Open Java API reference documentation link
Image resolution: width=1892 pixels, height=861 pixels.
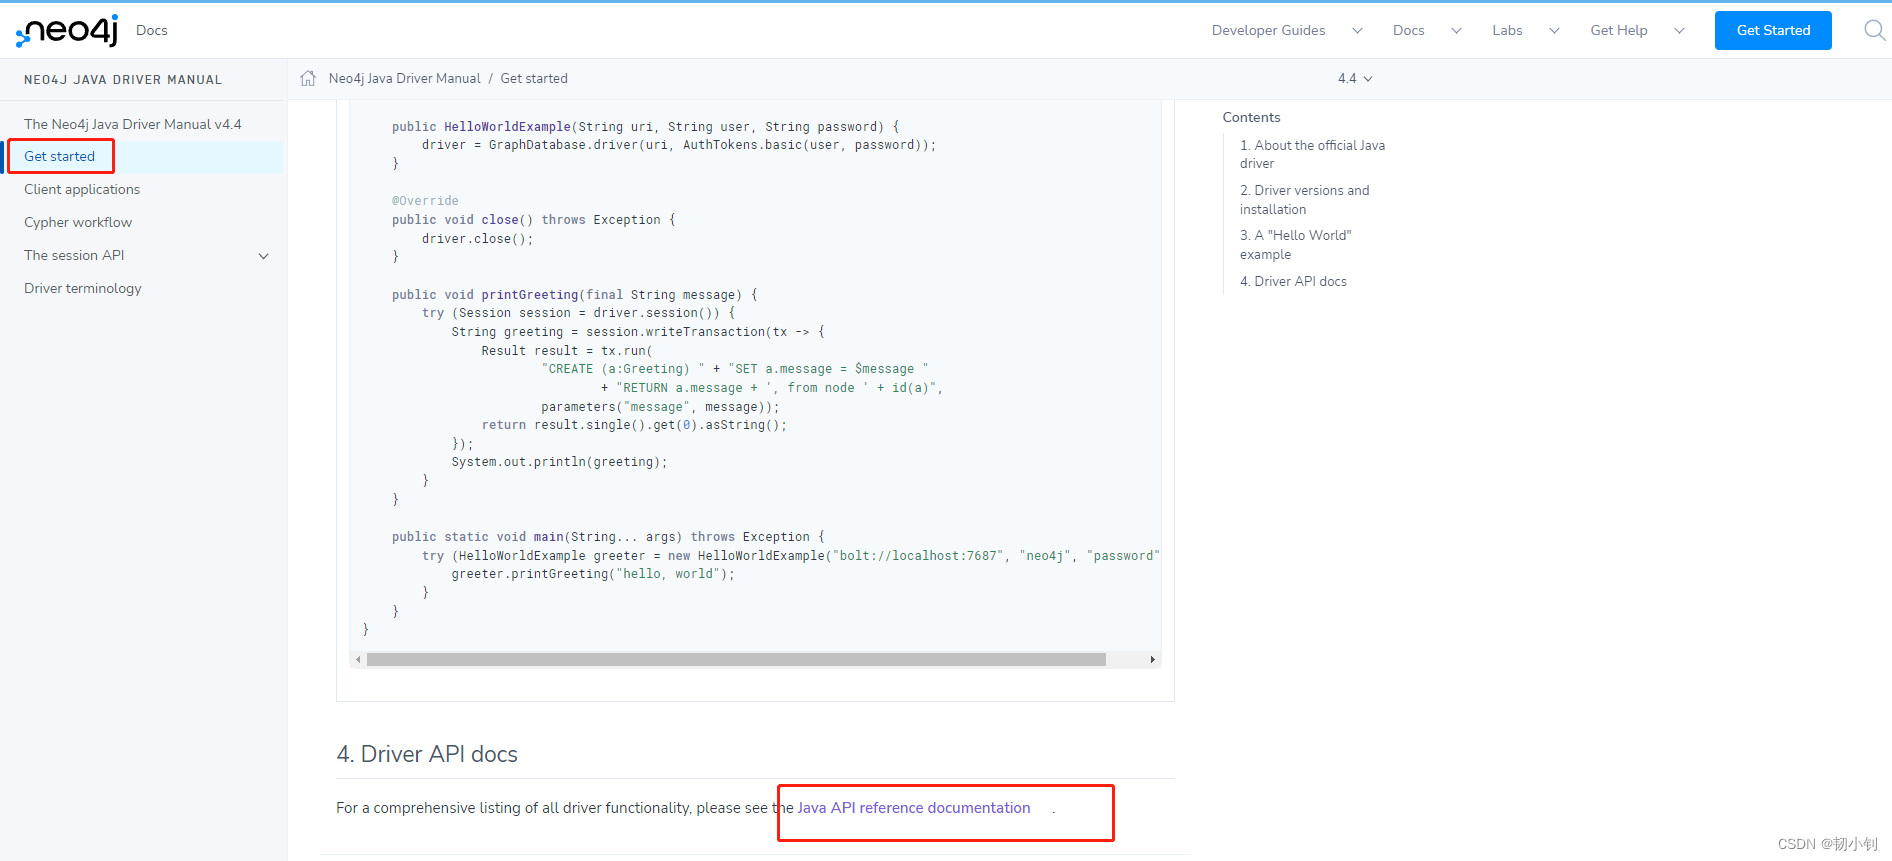[x=914, y=808]
